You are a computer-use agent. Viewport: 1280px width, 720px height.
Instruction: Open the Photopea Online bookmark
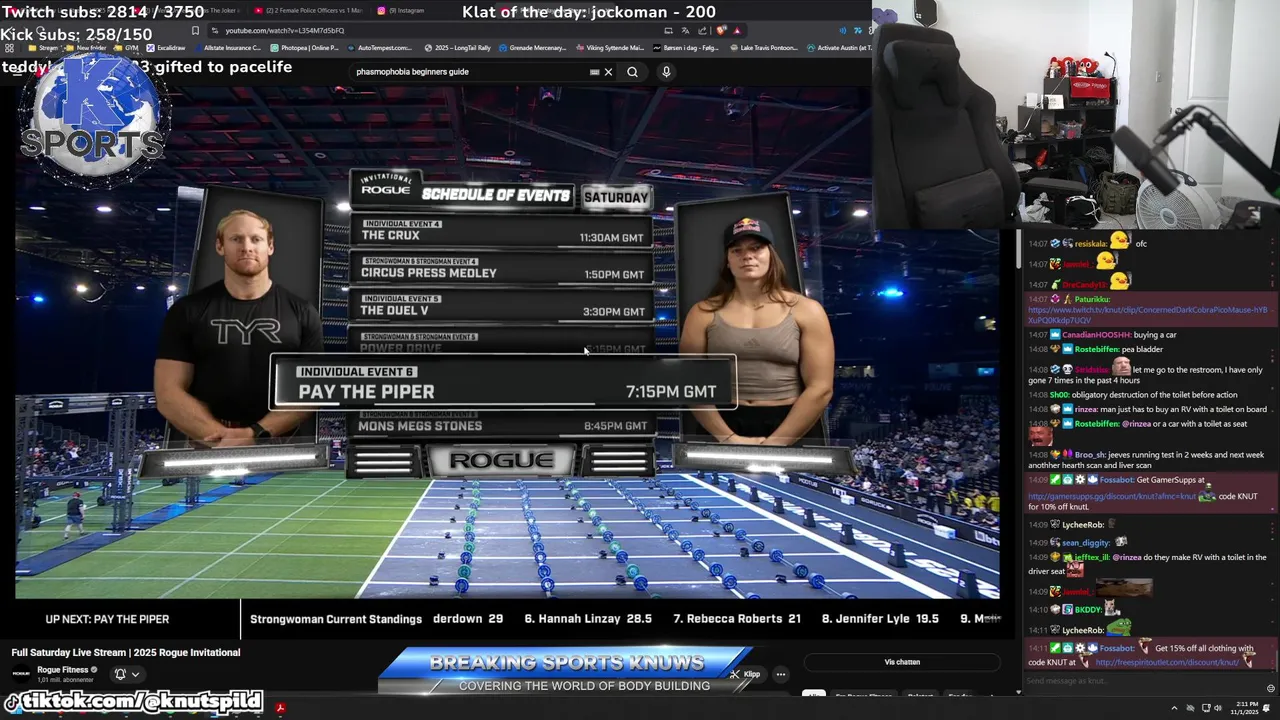[306, 48]
